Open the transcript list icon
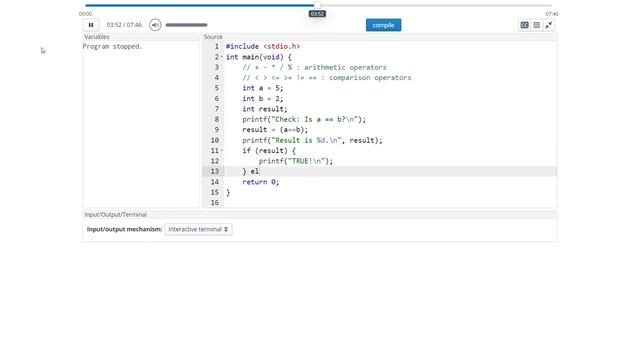 [x=537, y=25]
